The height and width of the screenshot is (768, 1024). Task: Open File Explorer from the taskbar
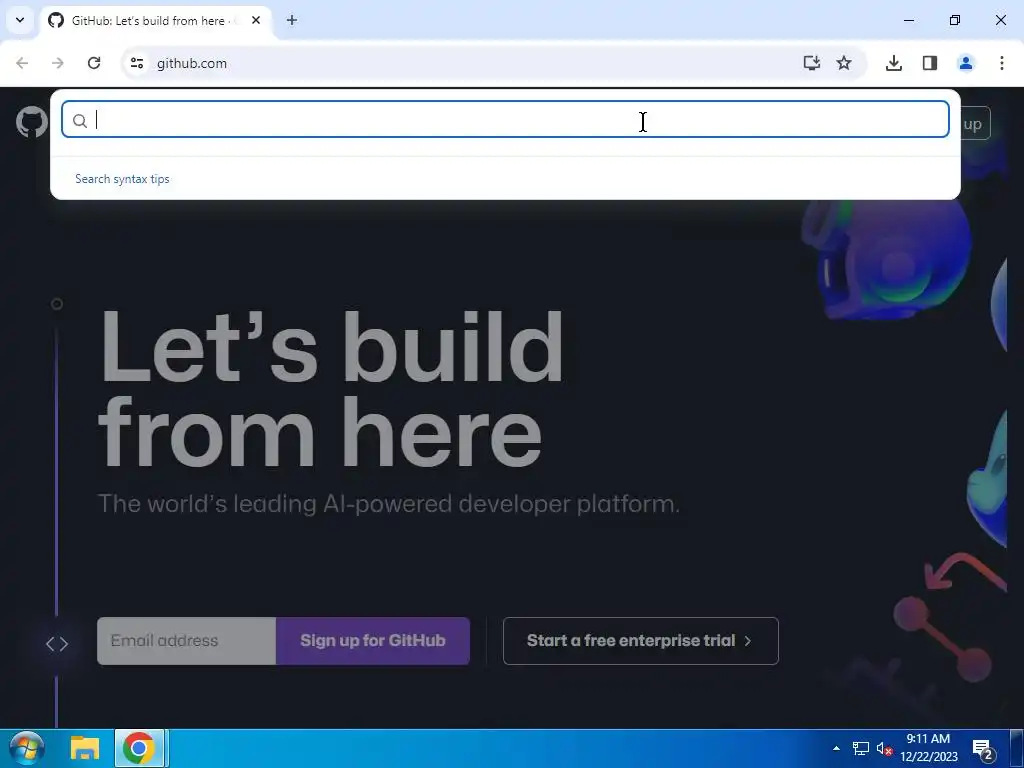[x=85, y=748]
